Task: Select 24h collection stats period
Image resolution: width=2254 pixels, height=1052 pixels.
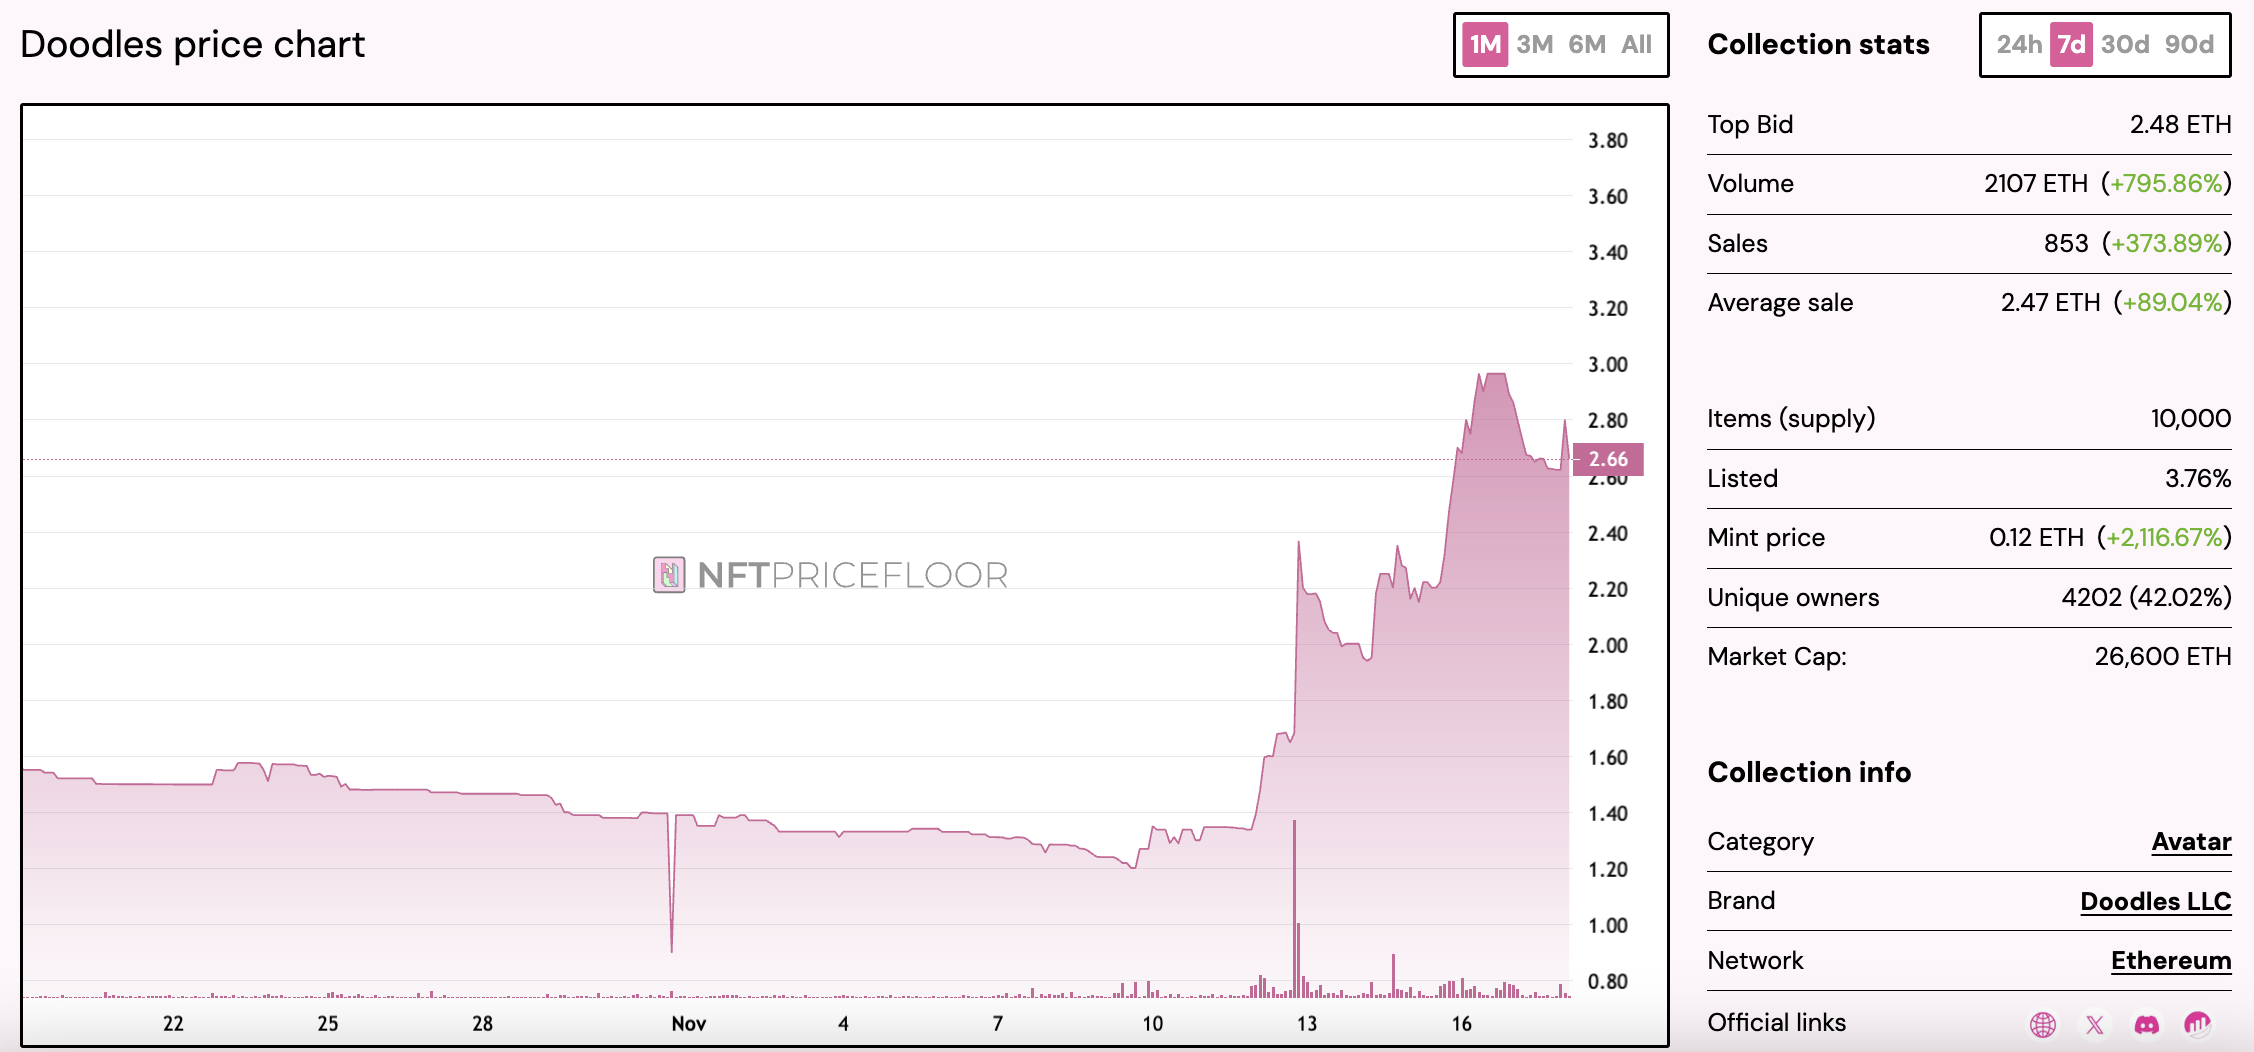Action: click(x=2019, y=45)
